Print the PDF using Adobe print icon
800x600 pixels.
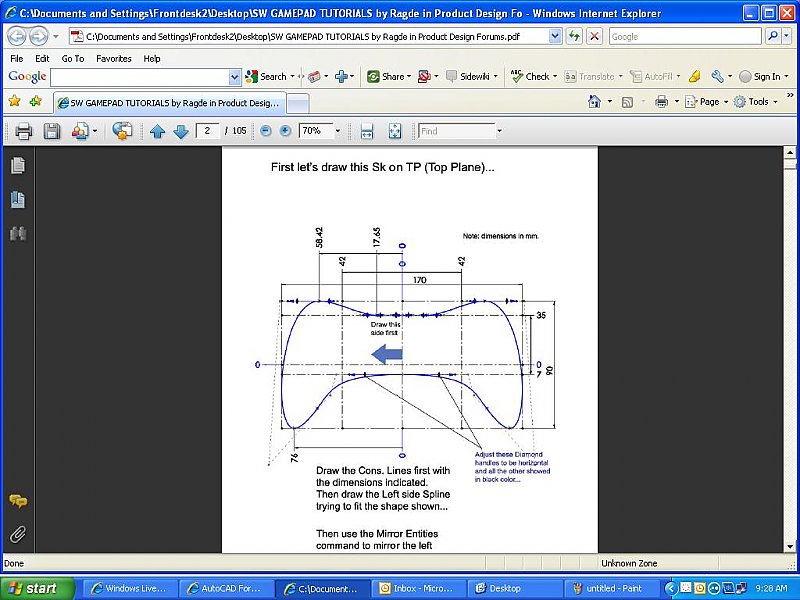[x=23, y=131]
